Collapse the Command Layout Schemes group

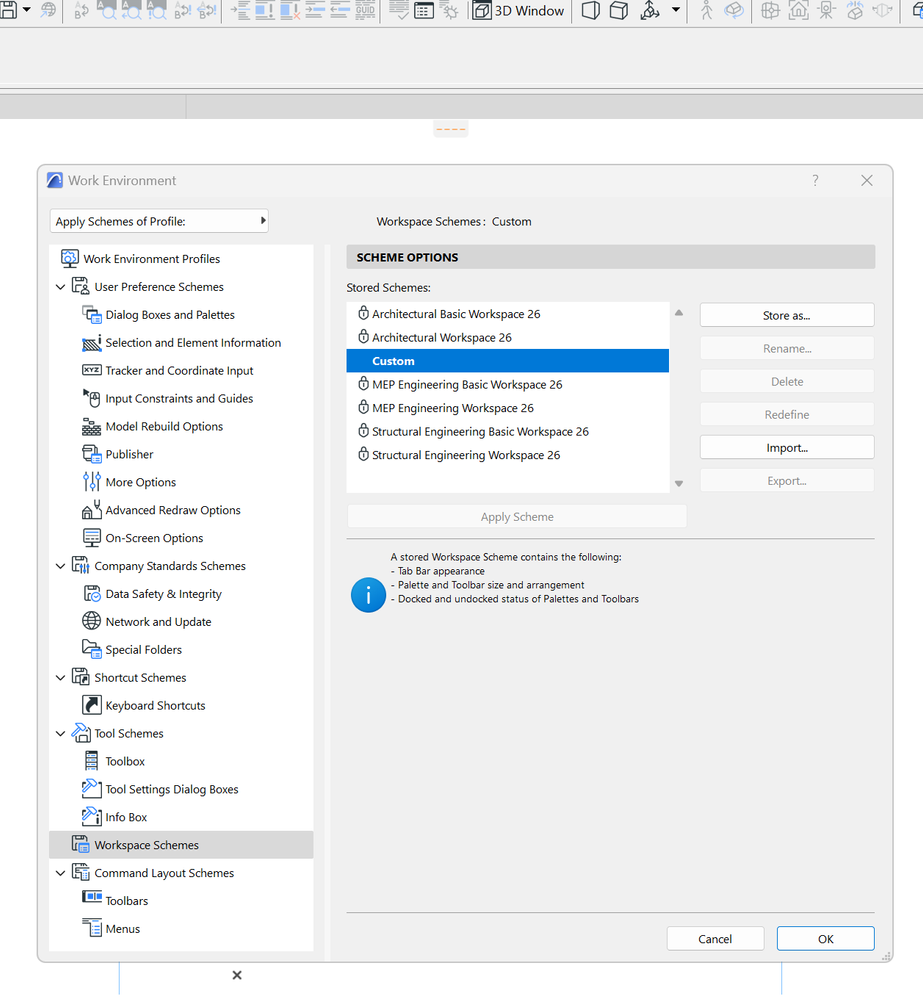point(61,873)
